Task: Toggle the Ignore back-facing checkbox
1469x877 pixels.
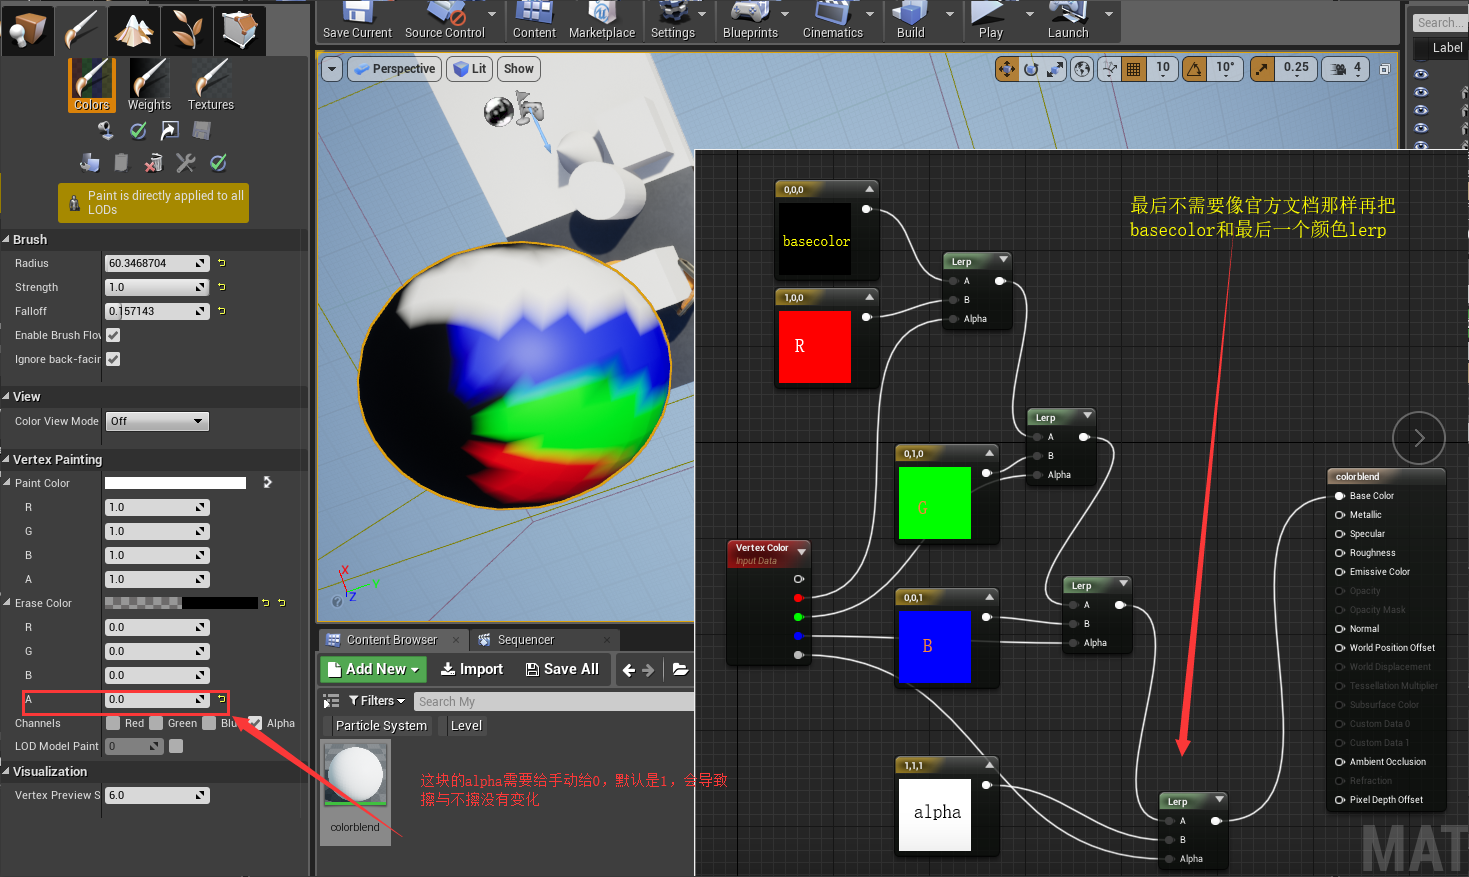Action: pos(114,359)
